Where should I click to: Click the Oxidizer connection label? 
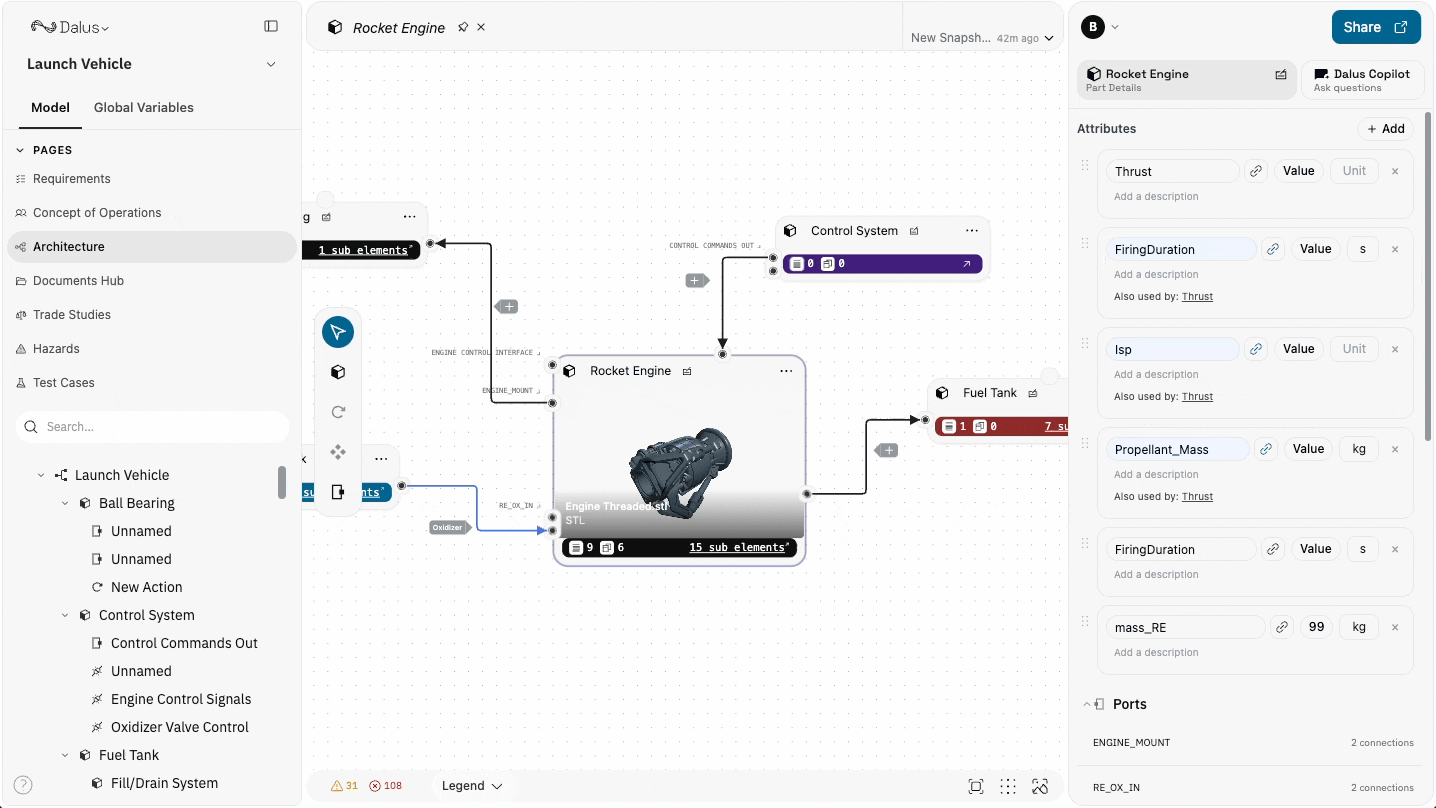coord(449,527)
